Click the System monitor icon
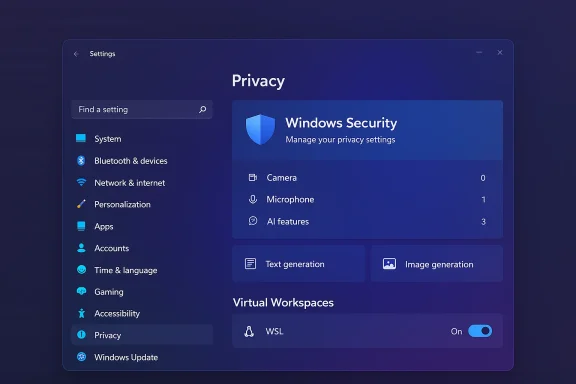This screenshot has height=384, width=576. (x=81, y=138)
